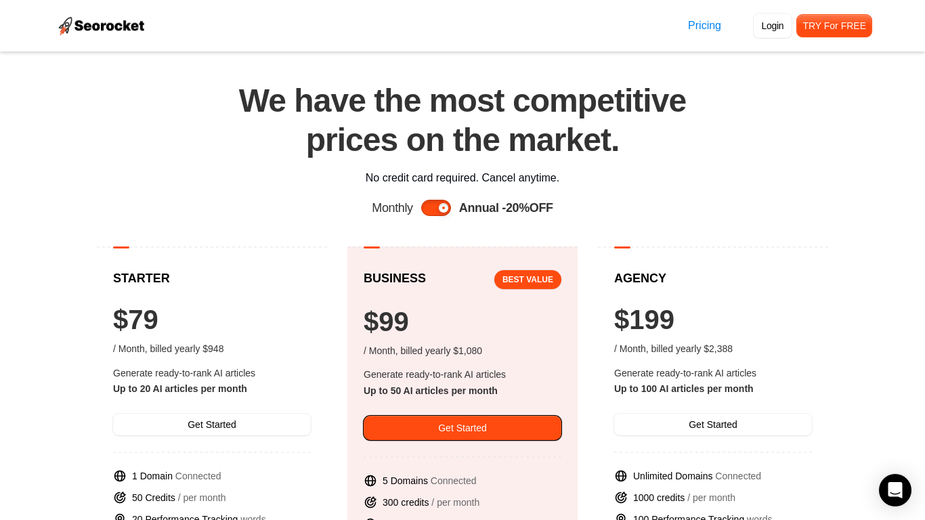Open the Pricing menu link

click(x=704, y=25)
